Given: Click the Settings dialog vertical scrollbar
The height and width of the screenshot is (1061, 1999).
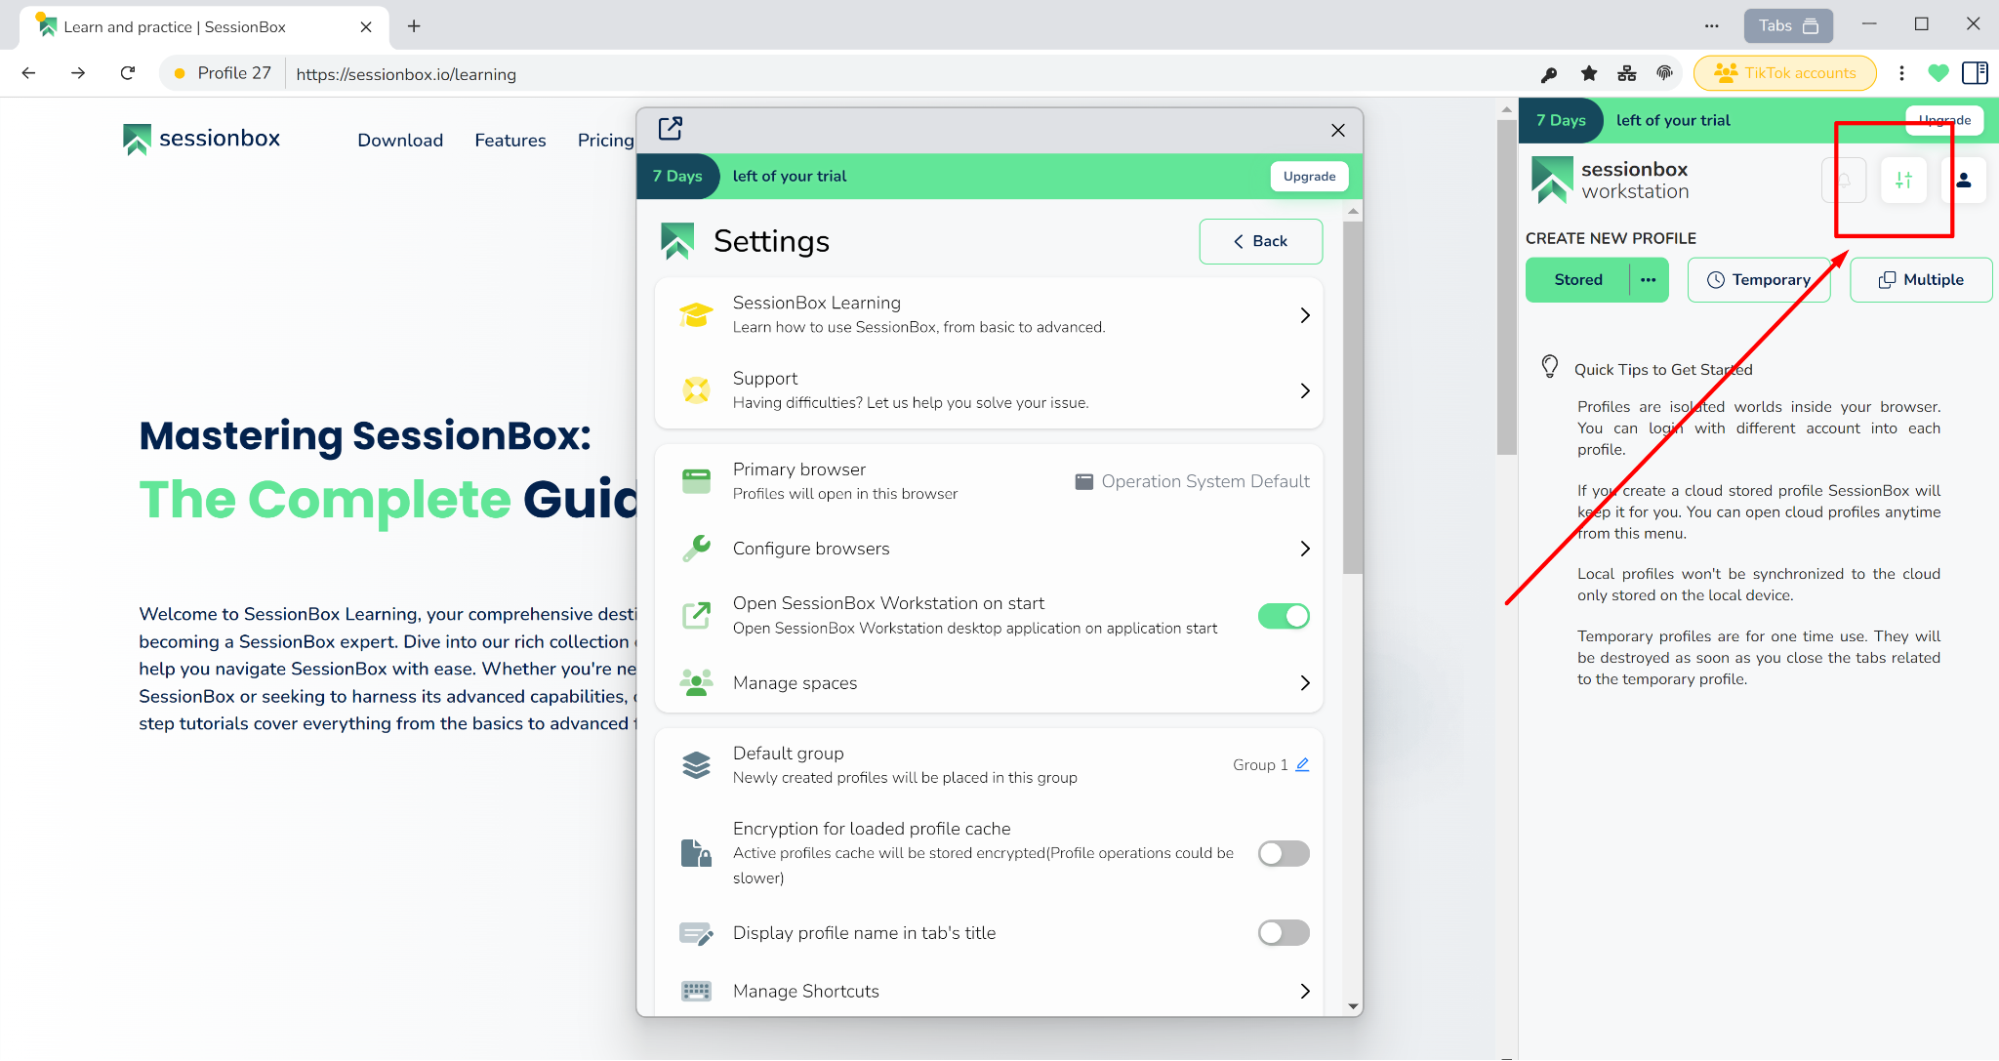Looking at the screenshot, I should point(1353,397).
